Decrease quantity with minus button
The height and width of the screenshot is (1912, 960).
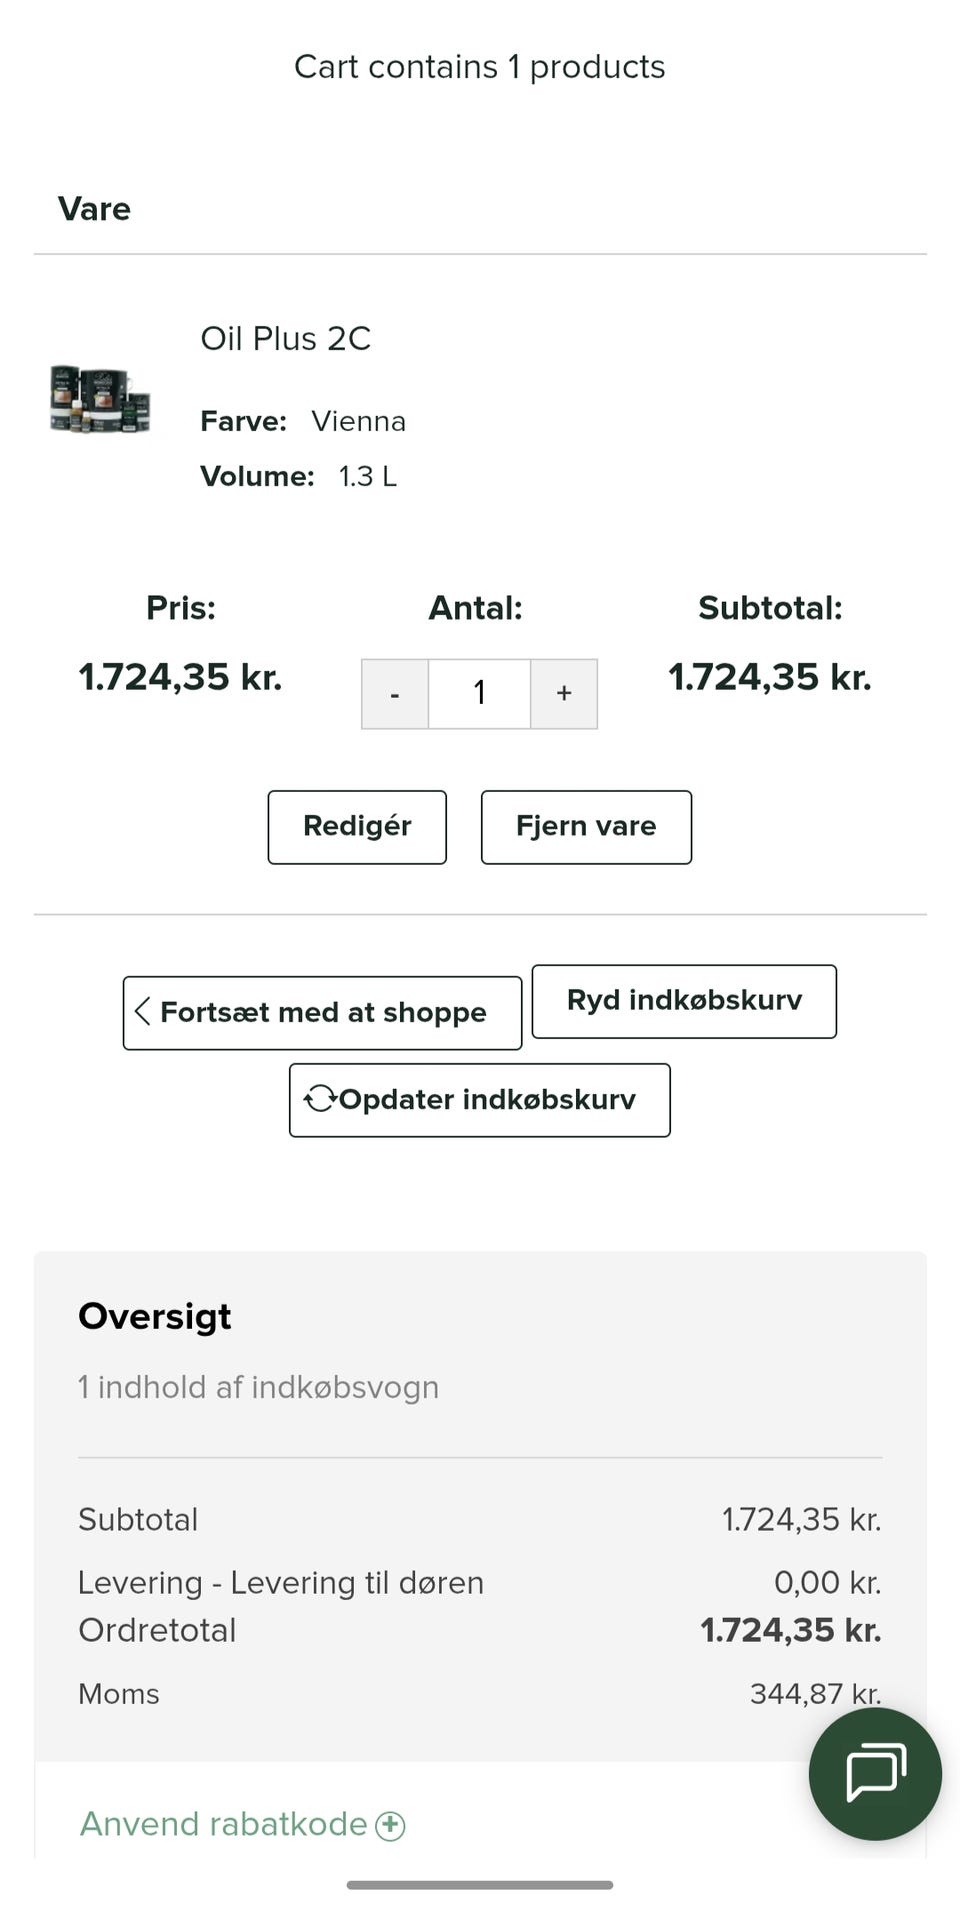[395, 693]
